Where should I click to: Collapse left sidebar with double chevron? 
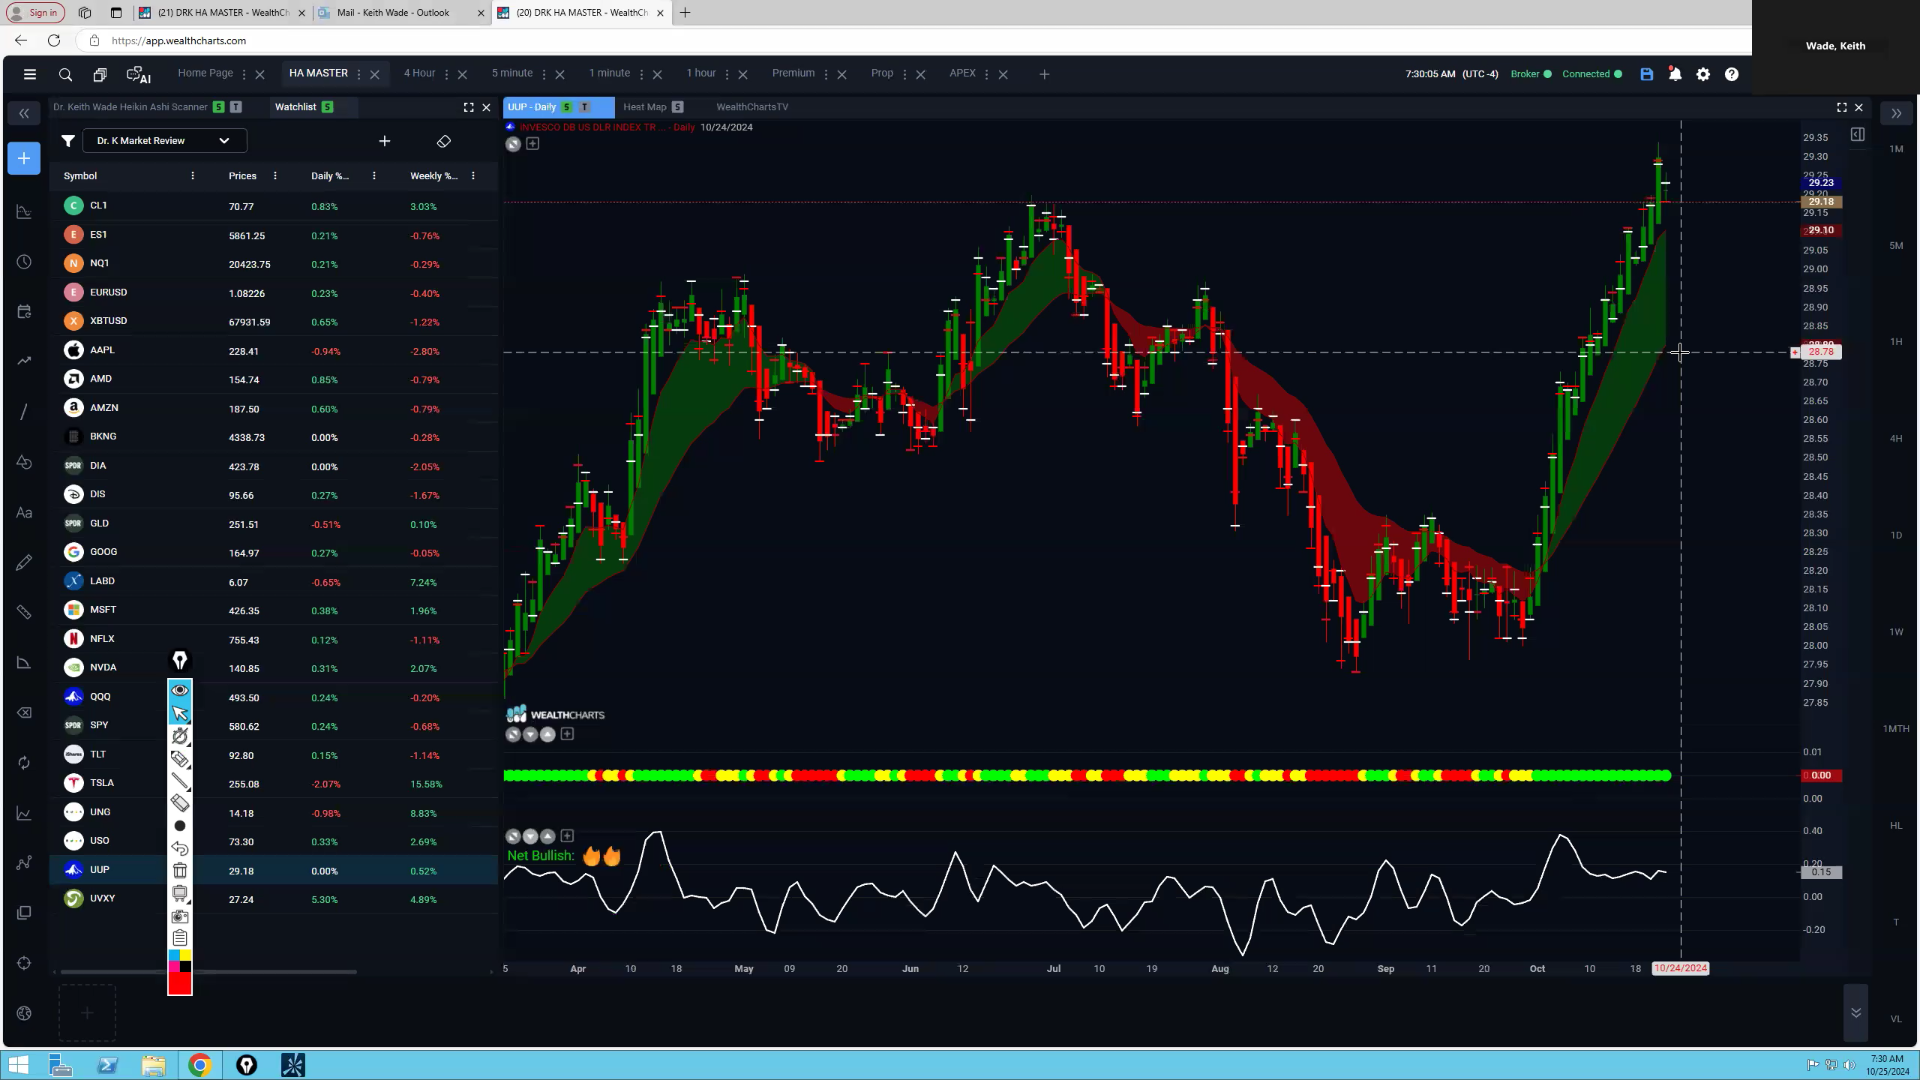pos(24,113)
